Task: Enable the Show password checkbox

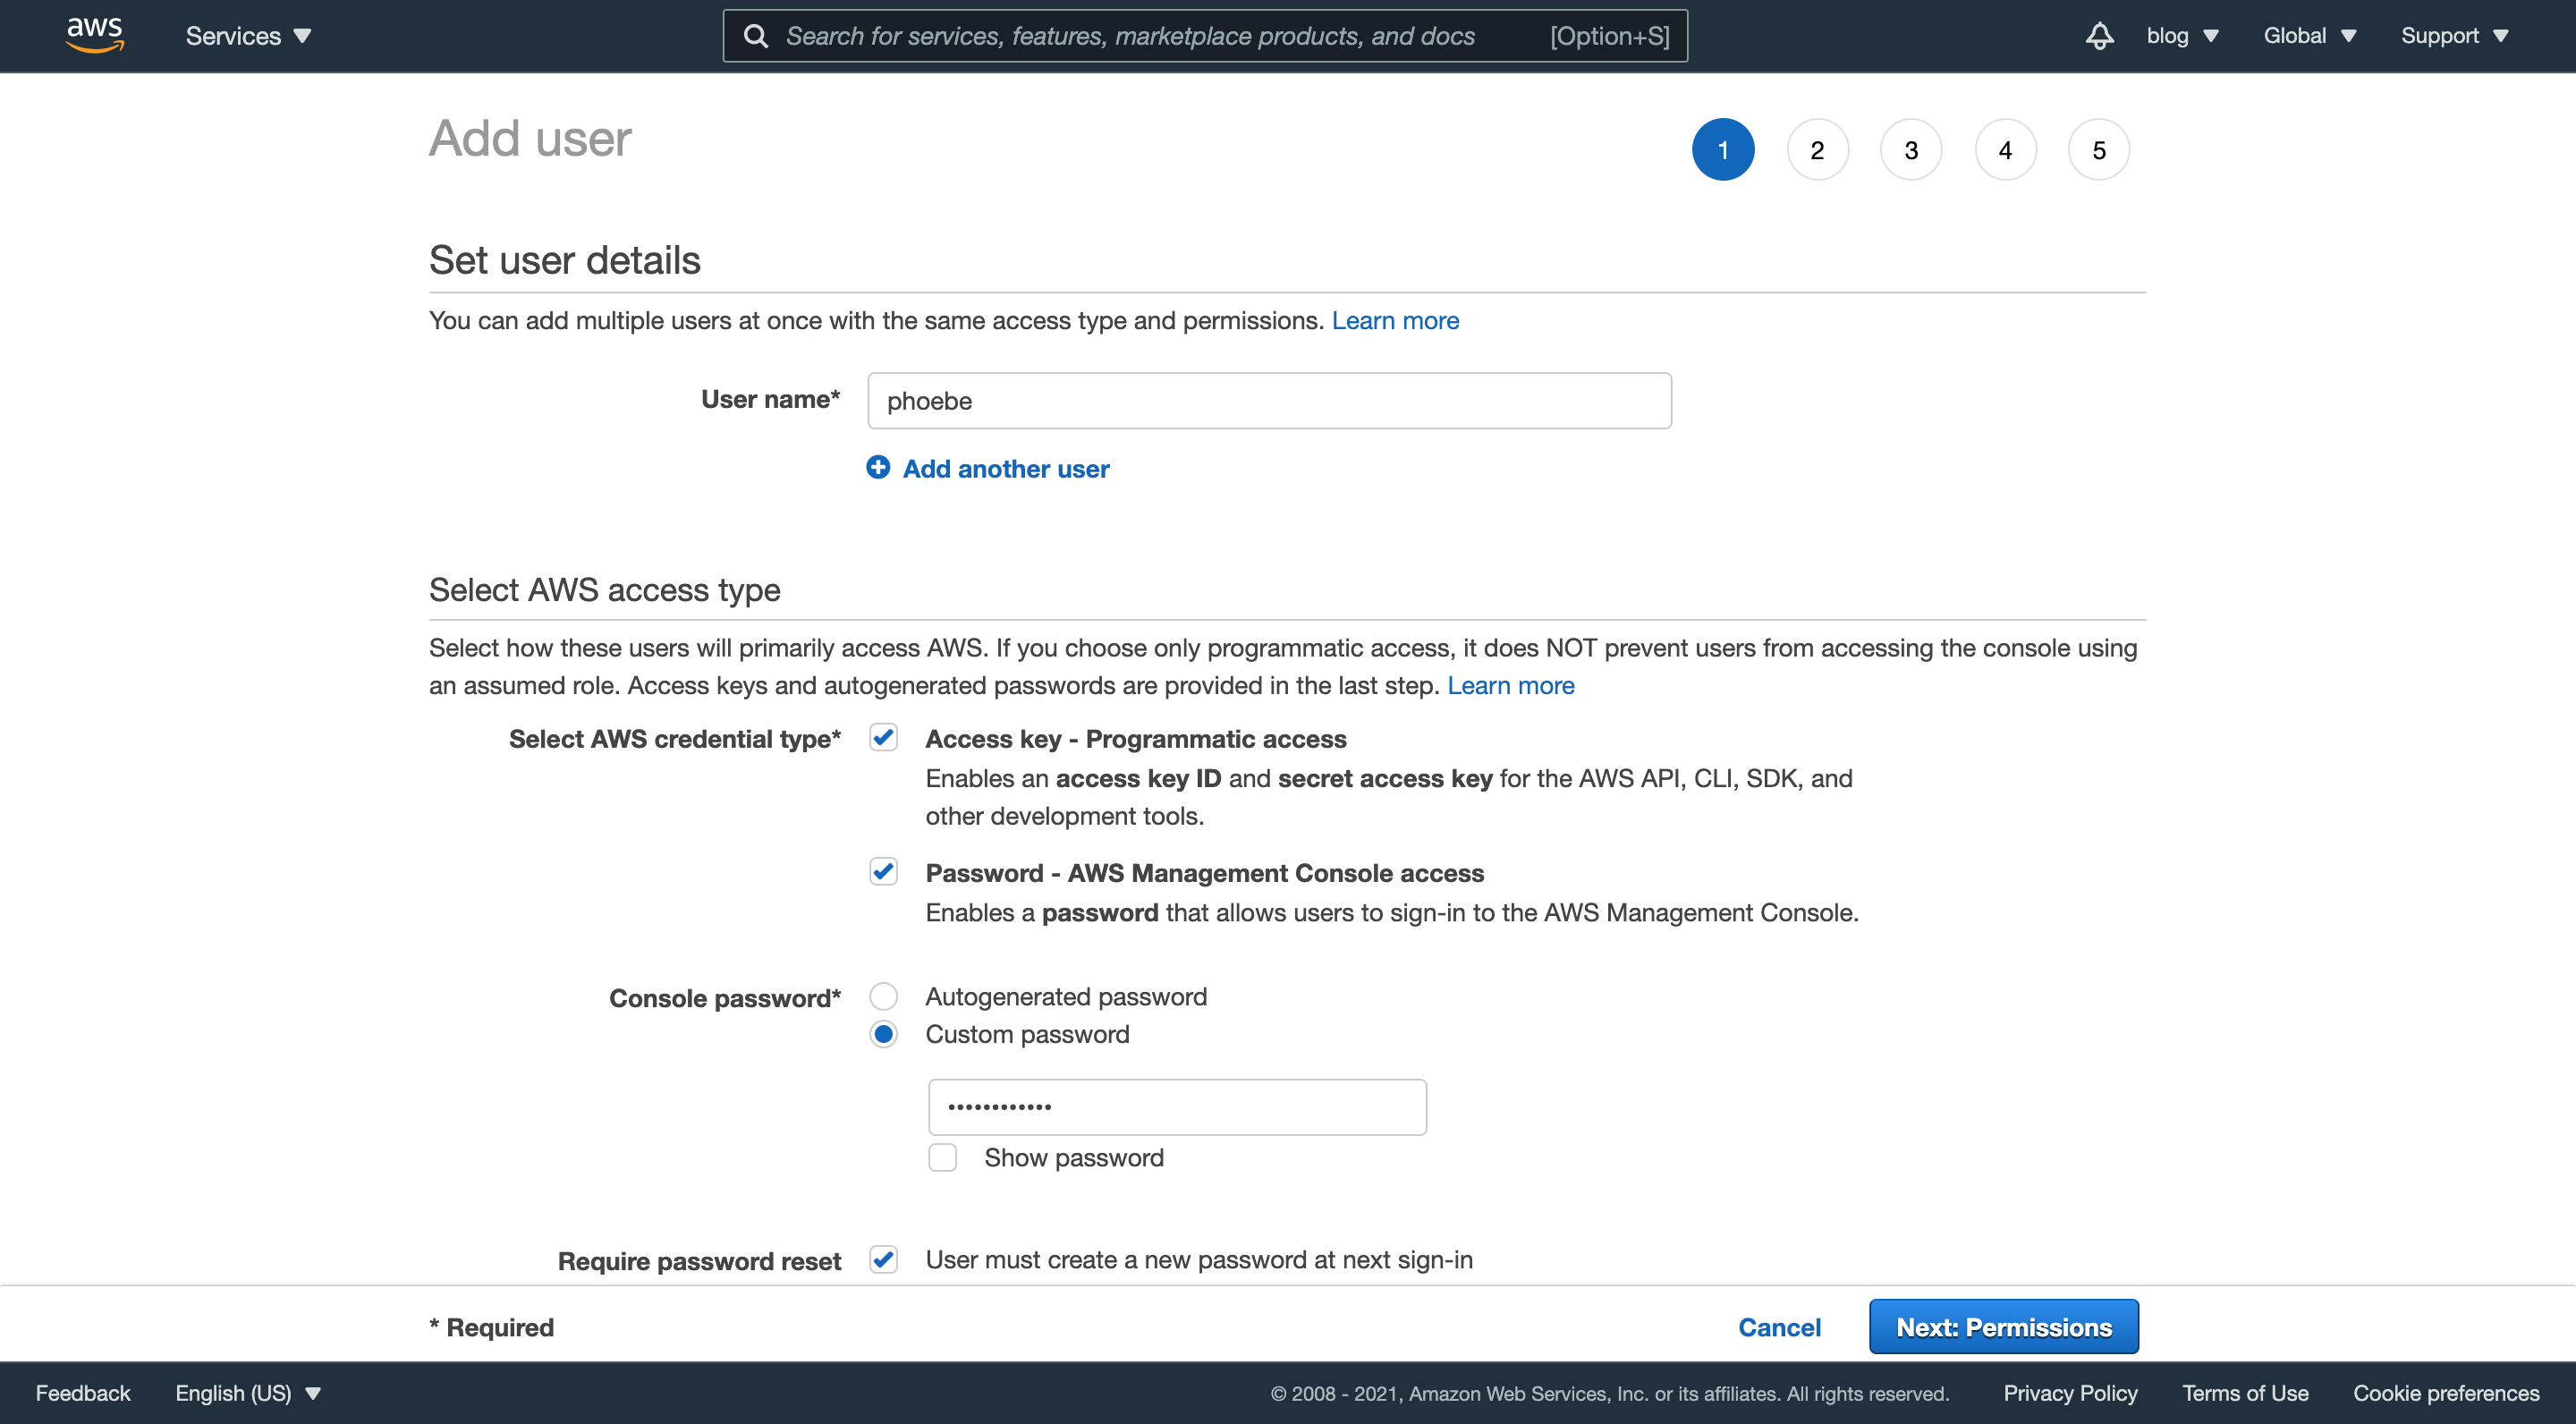Action: click(942, 1157)
